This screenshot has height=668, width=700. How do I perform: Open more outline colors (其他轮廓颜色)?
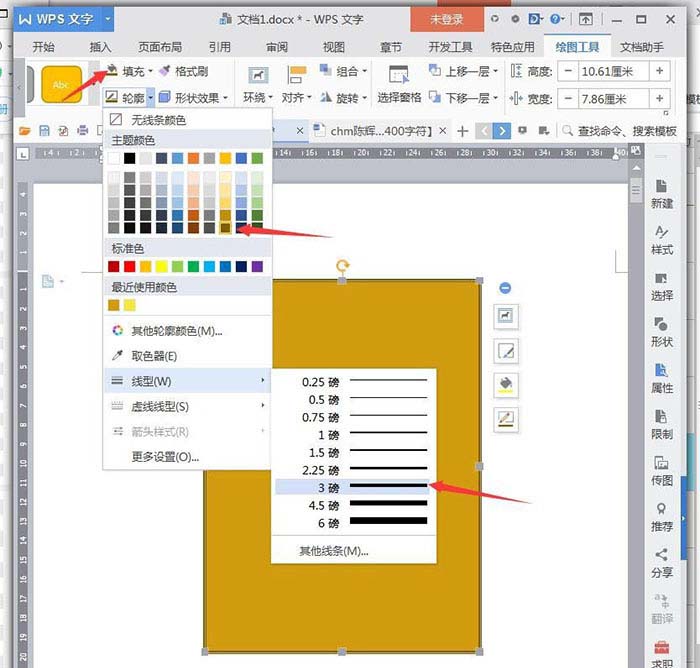pos(187,330)
